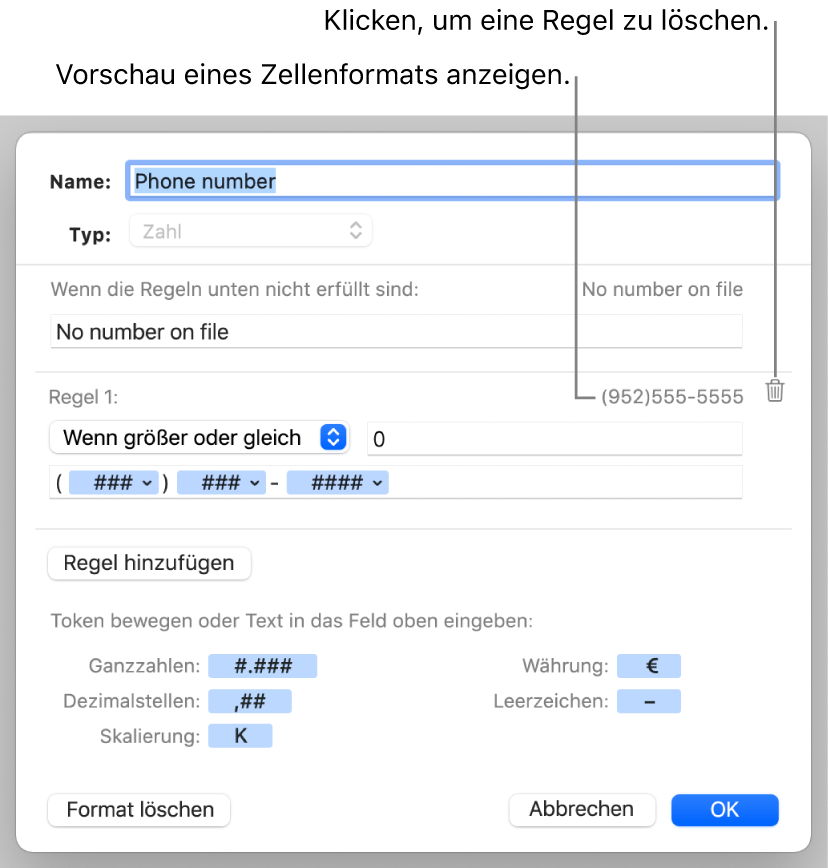Expand the second ### token in the rule format

click(x=256, y=483)
